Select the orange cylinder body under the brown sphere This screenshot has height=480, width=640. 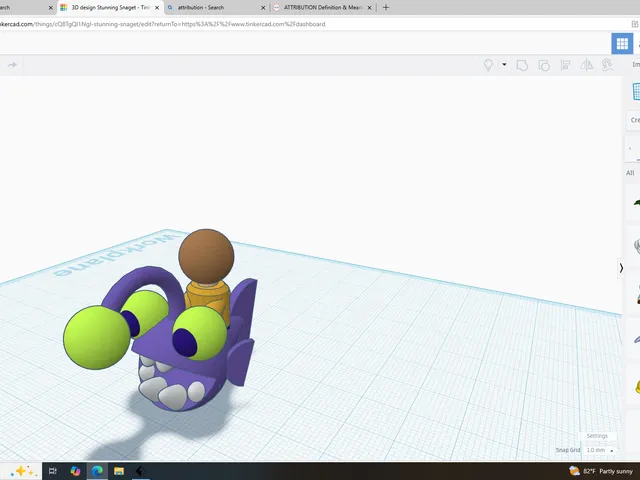coord(208,295)
